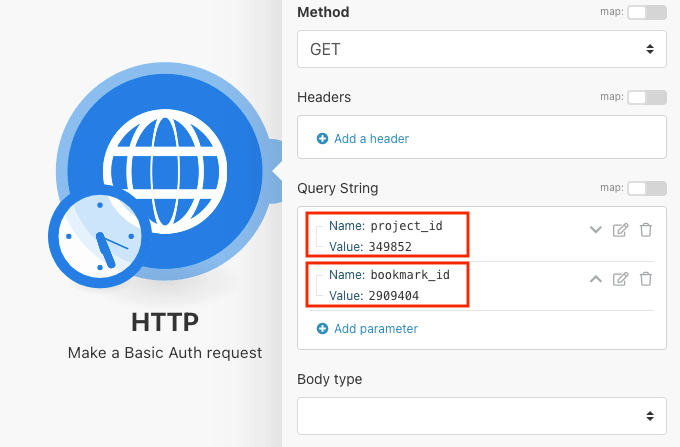Click plus icon beside Add parameter

click(x=322, y=329)
